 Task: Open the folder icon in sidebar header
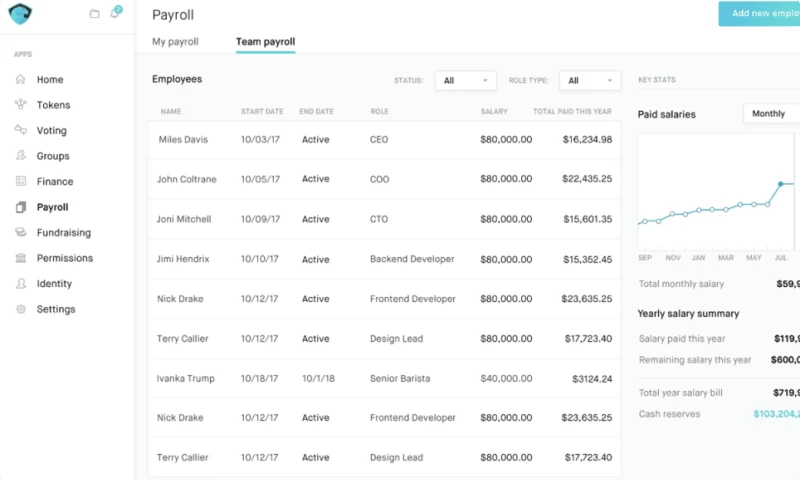pyautogui.click(x=94, y=14)
